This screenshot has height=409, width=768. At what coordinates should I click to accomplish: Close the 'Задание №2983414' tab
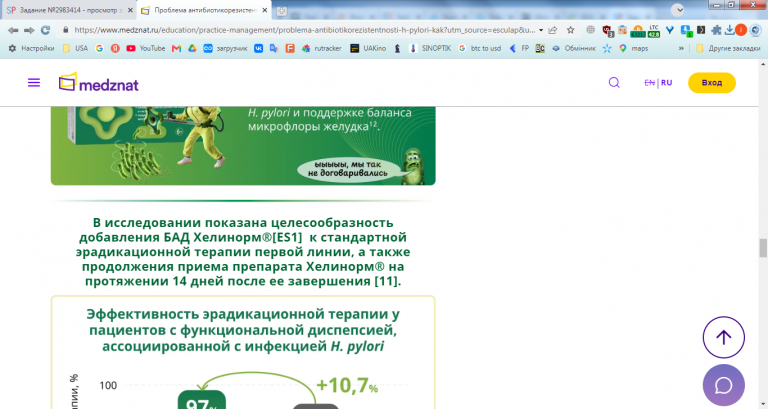(130, 10)
